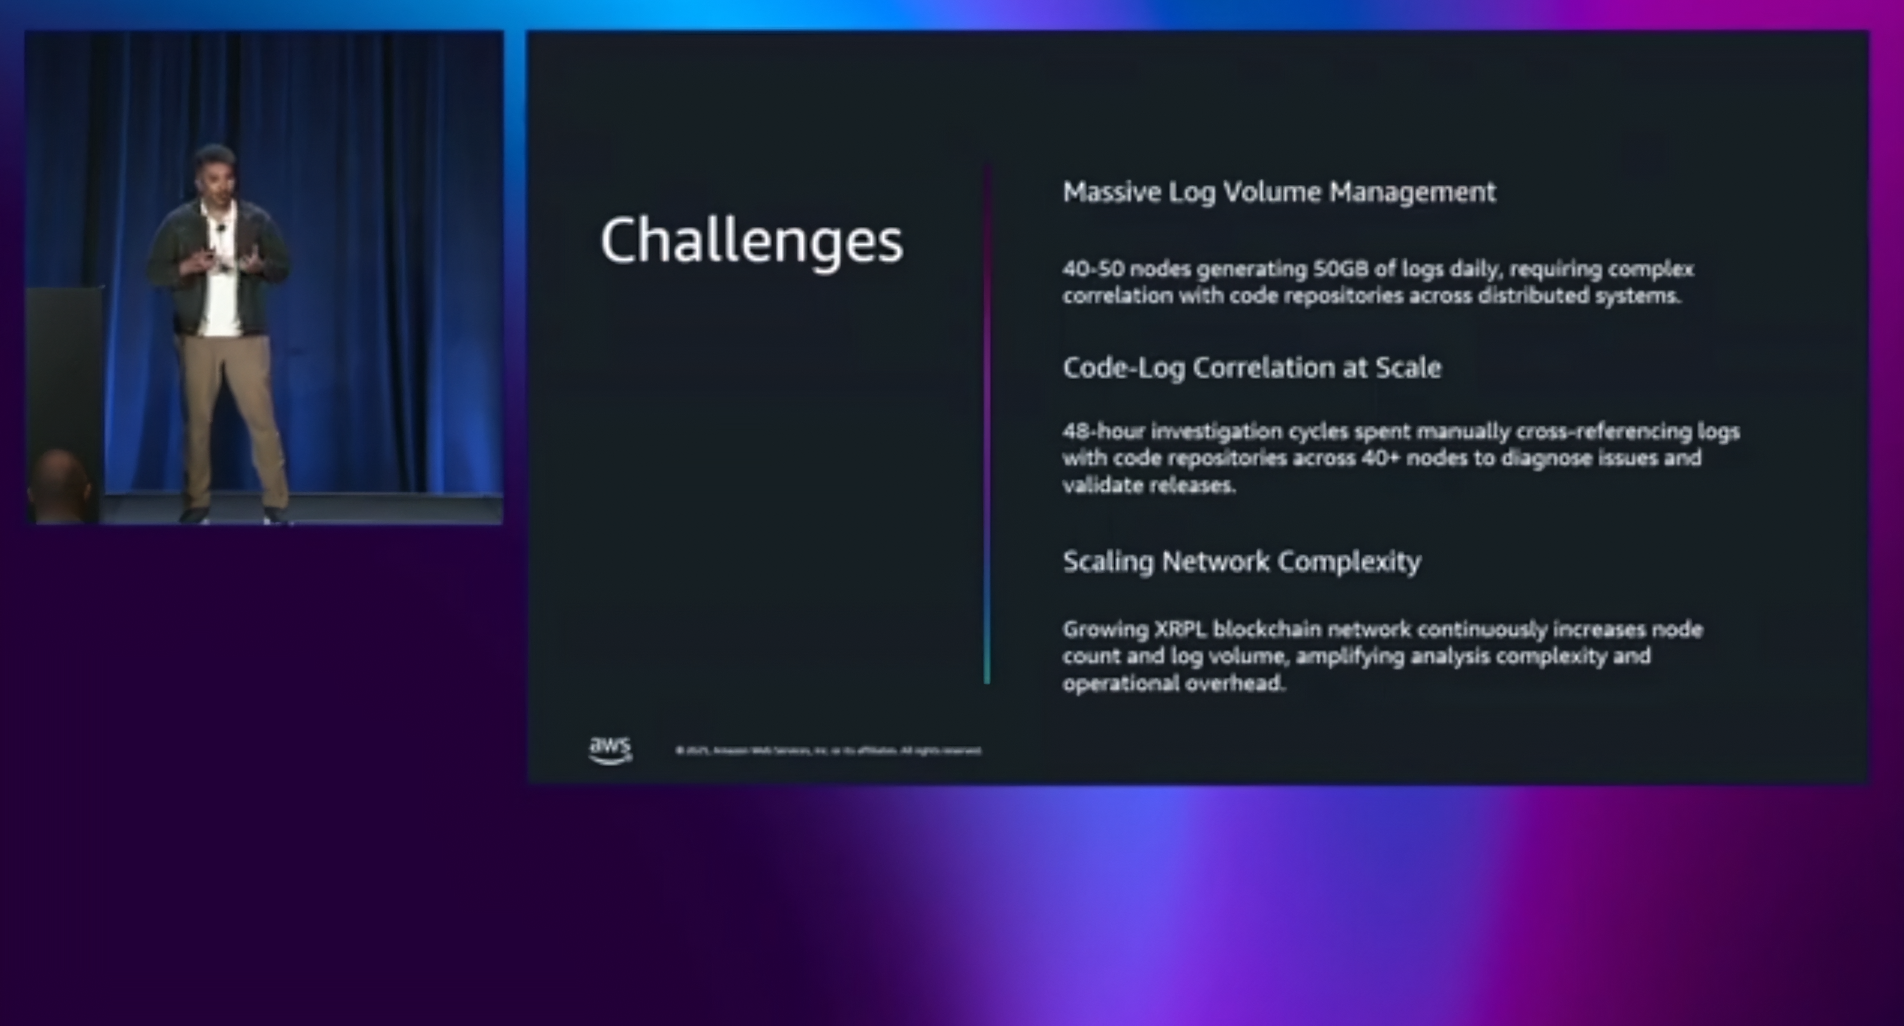Click the Amazon copyright notice in slide footer
The width and height of the screenshot is (1904, 1026).
[x=828, y=751]
